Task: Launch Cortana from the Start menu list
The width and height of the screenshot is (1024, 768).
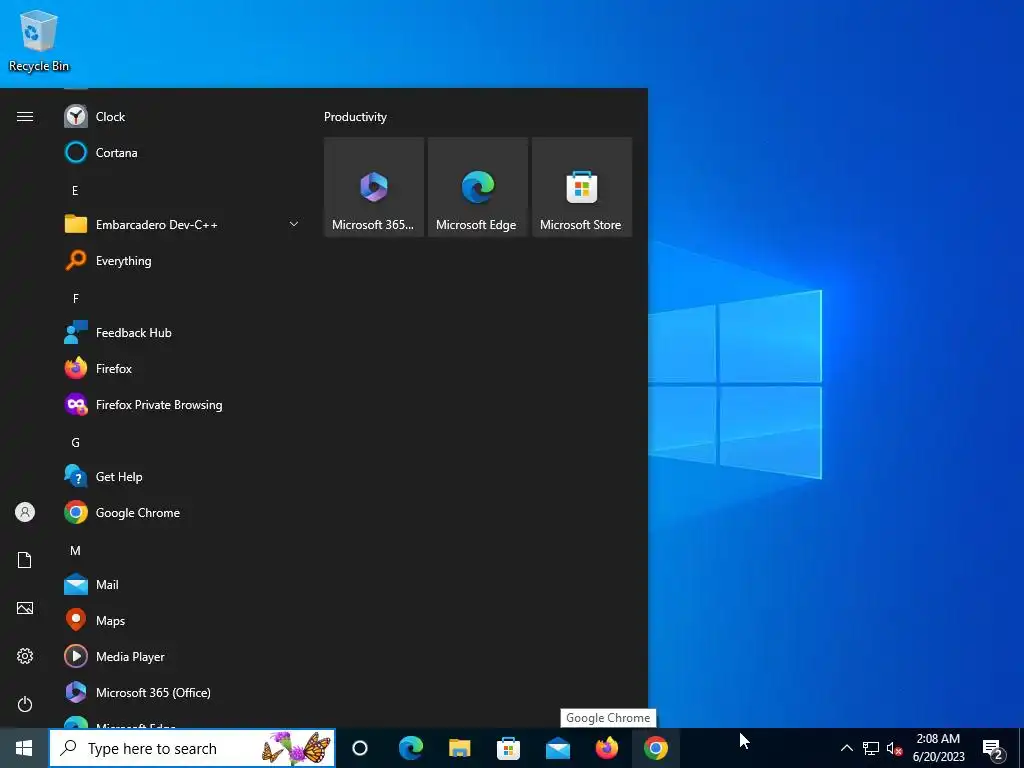Action: tap(182, 153)
